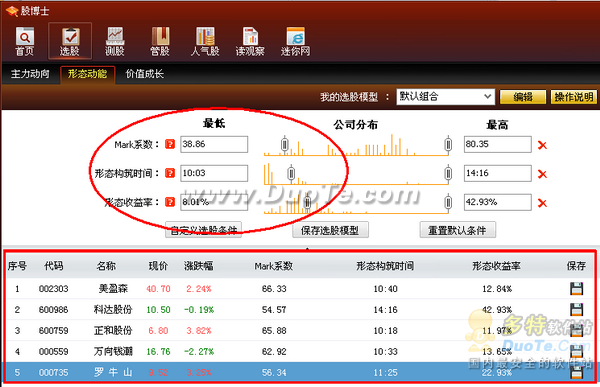Click the 保存选股模型 button
Image resolution: width=600 pixels, height=387 pixels.
tap(330, 230)
